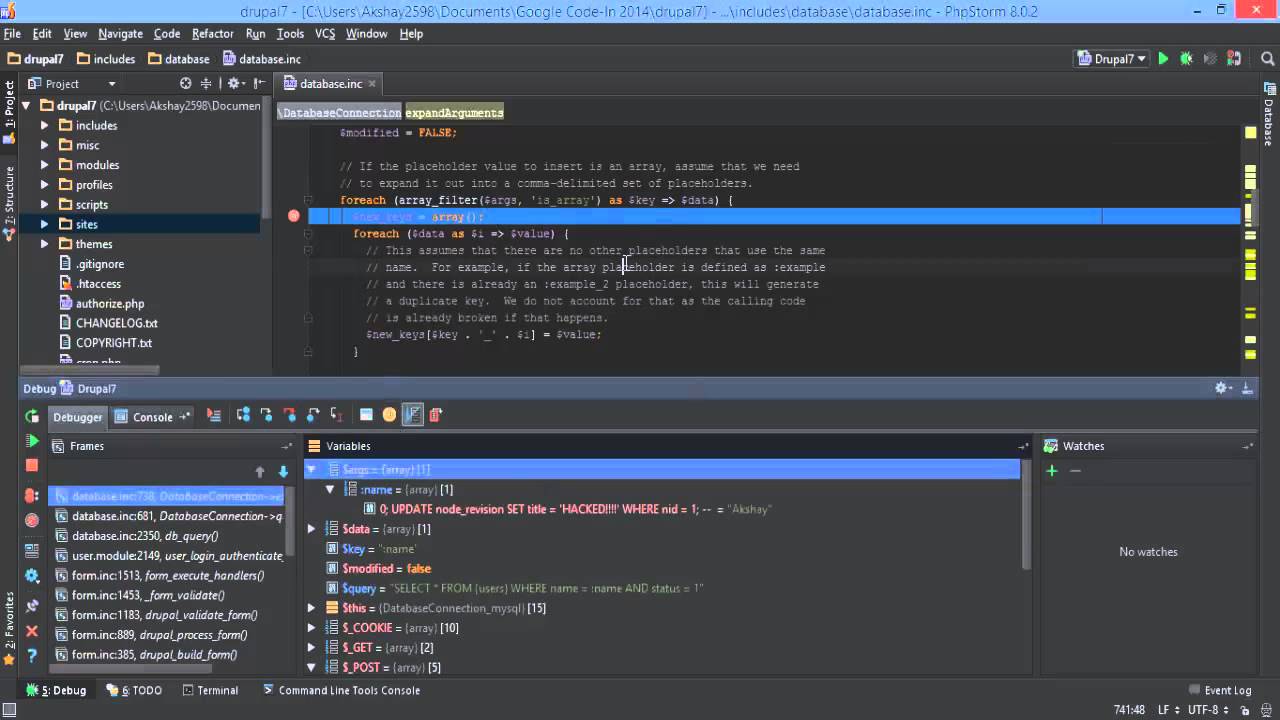1280x720 pixels.
Task: Open the Refactor menu
Action: [212, 33]
